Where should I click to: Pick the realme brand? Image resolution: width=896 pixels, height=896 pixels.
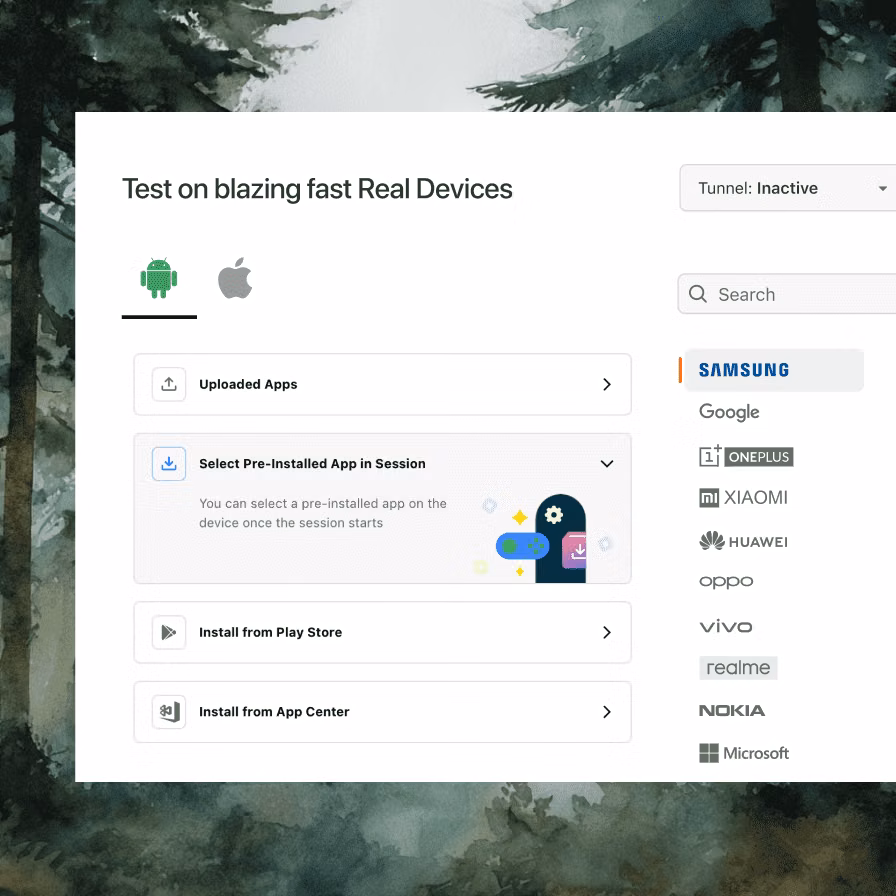[738, 668]
